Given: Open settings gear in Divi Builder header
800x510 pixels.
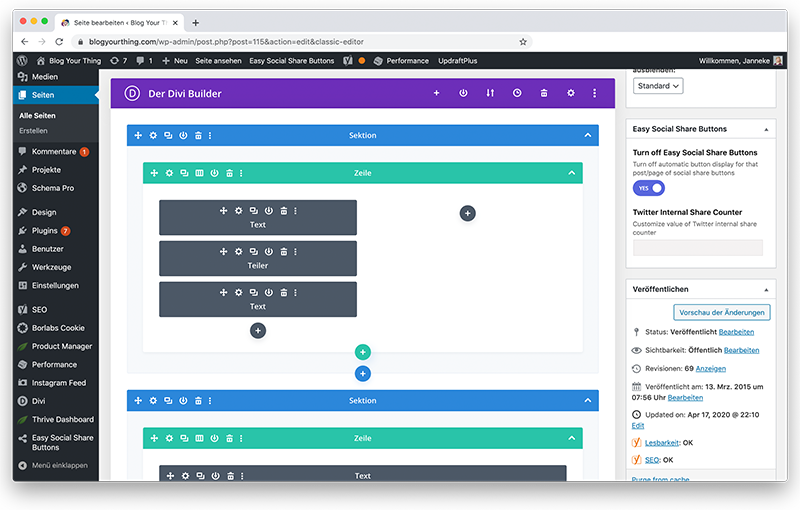Looking at the screenshot, I should (x=570, y=93).
